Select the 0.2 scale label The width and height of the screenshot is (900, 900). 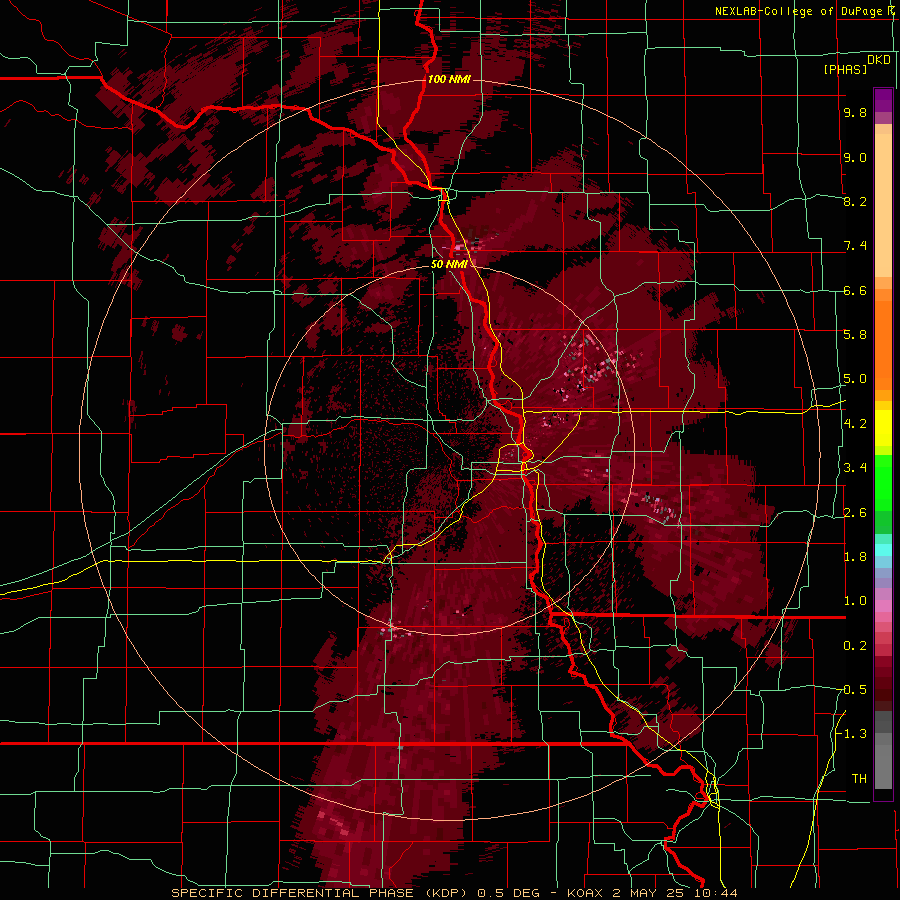pyautogui.click(x=855, y=646)
